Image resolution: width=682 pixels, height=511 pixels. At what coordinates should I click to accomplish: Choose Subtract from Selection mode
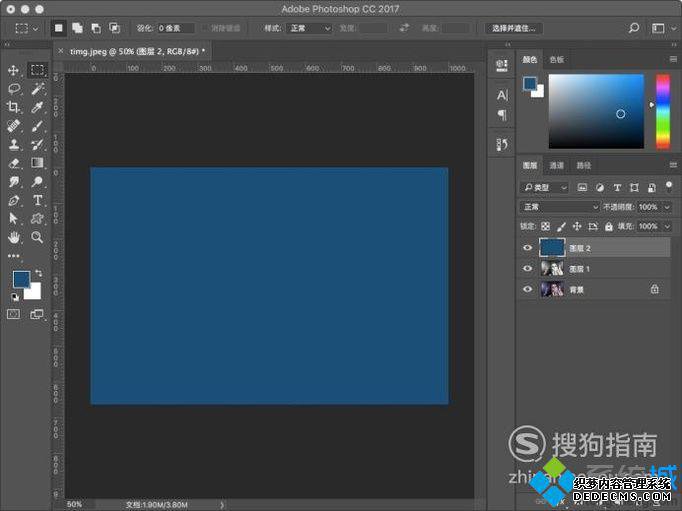[96, 28]
